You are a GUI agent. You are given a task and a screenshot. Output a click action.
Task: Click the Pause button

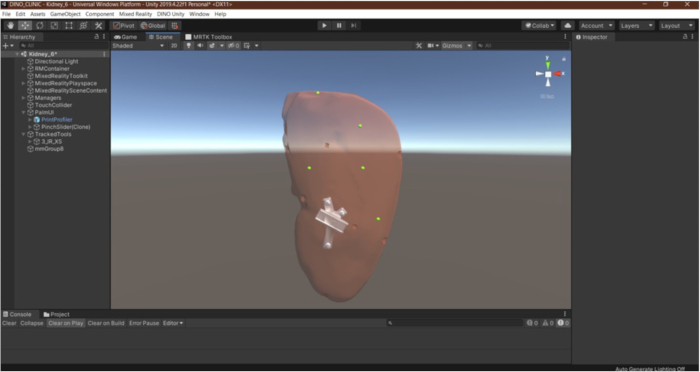pos(339,25)
